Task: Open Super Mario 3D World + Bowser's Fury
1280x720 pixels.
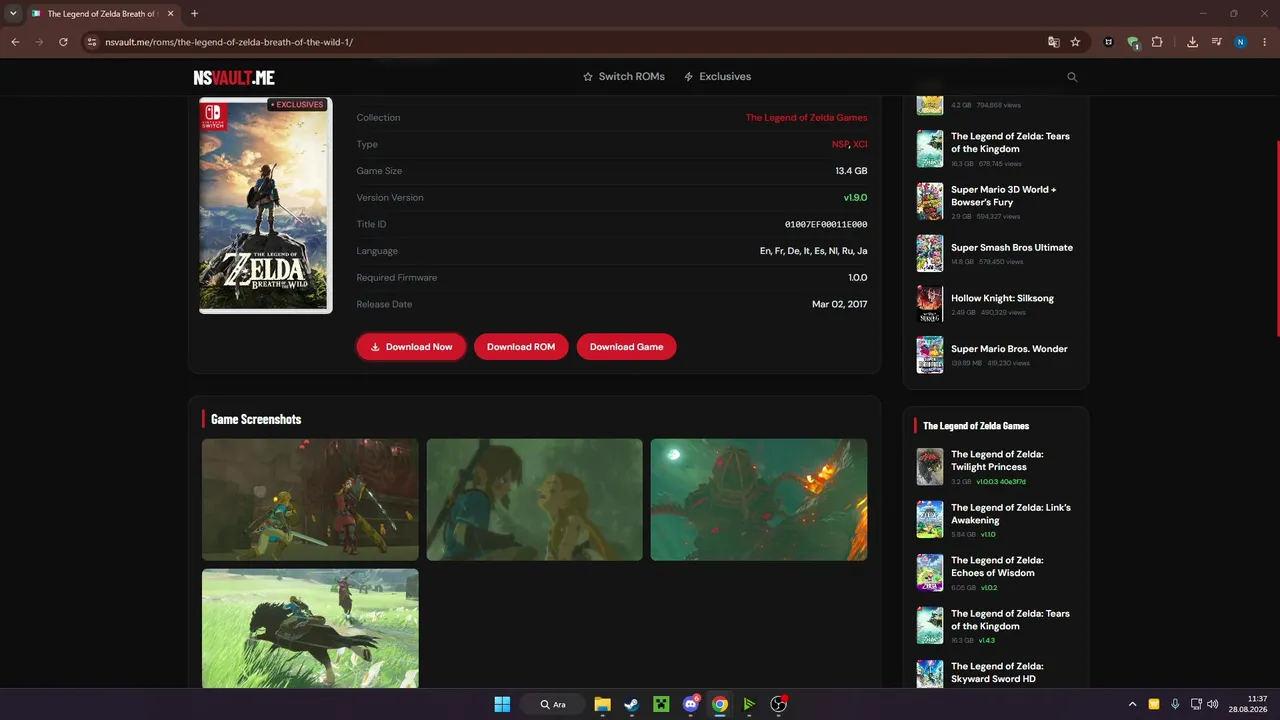Action: click(995, 201)
